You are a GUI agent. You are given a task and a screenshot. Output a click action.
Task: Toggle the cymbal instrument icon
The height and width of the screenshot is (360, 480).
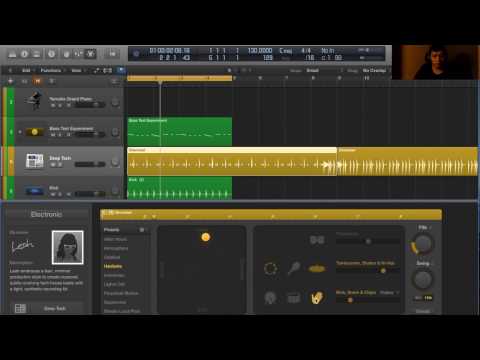317,268
